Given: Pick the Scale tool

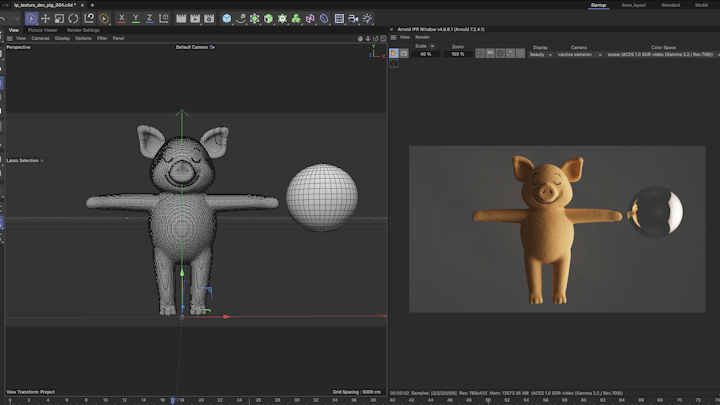Looking at the screenshot, I should (x=59, y=18).
